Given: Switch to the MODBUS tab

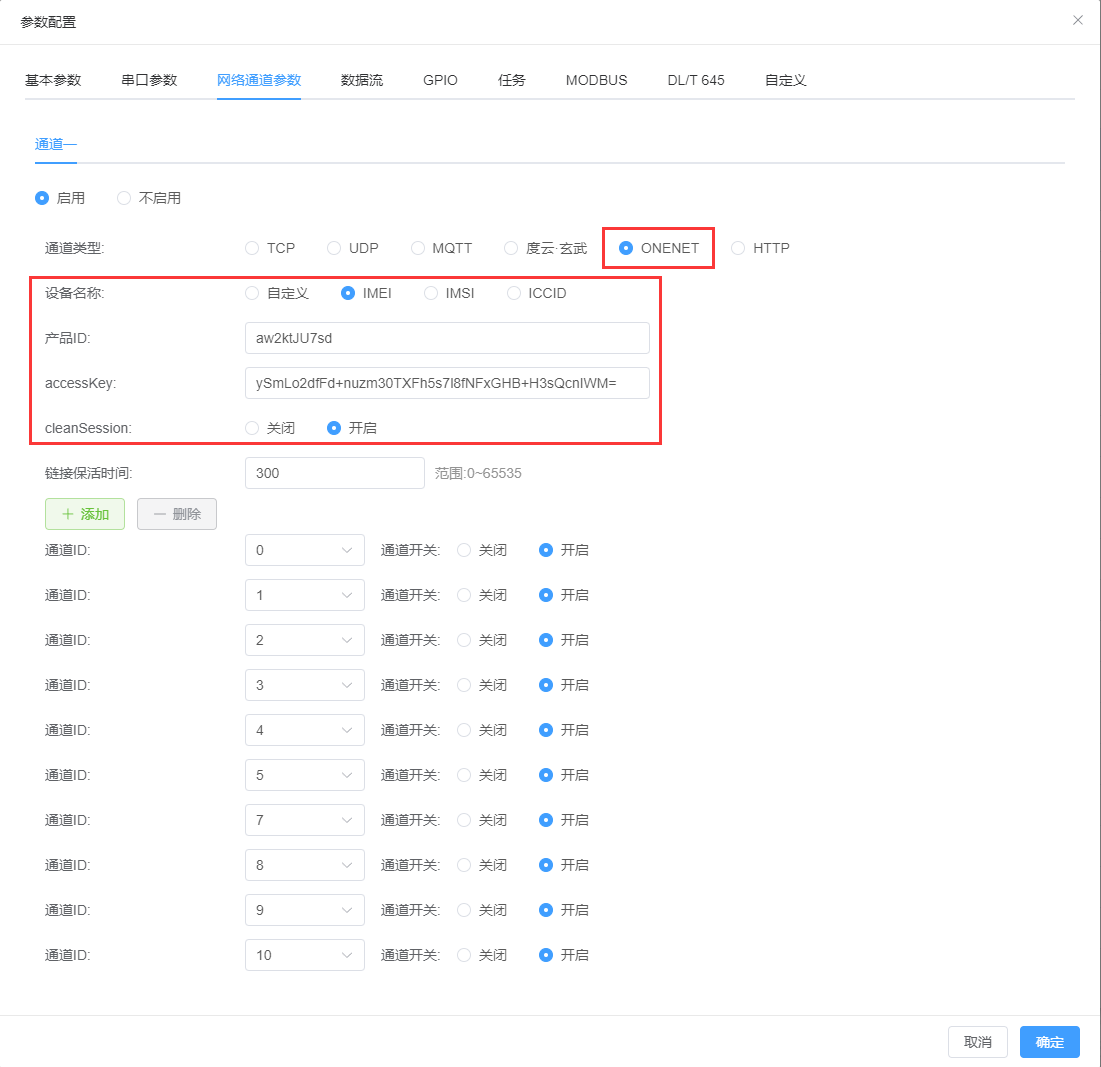Looking at the screenshot, I should tap(596, 80).
